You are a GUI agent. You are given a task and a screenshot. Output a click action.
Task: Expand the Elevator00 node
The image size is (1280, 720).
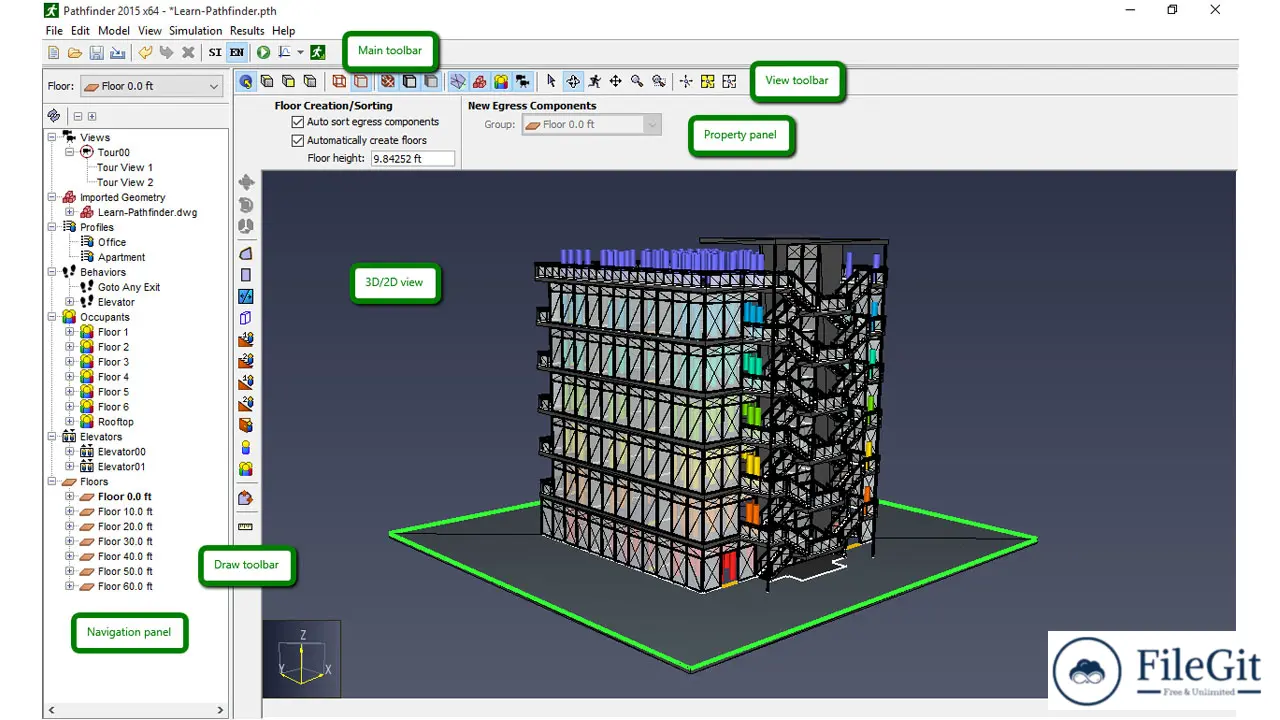[x=70, y=452]
